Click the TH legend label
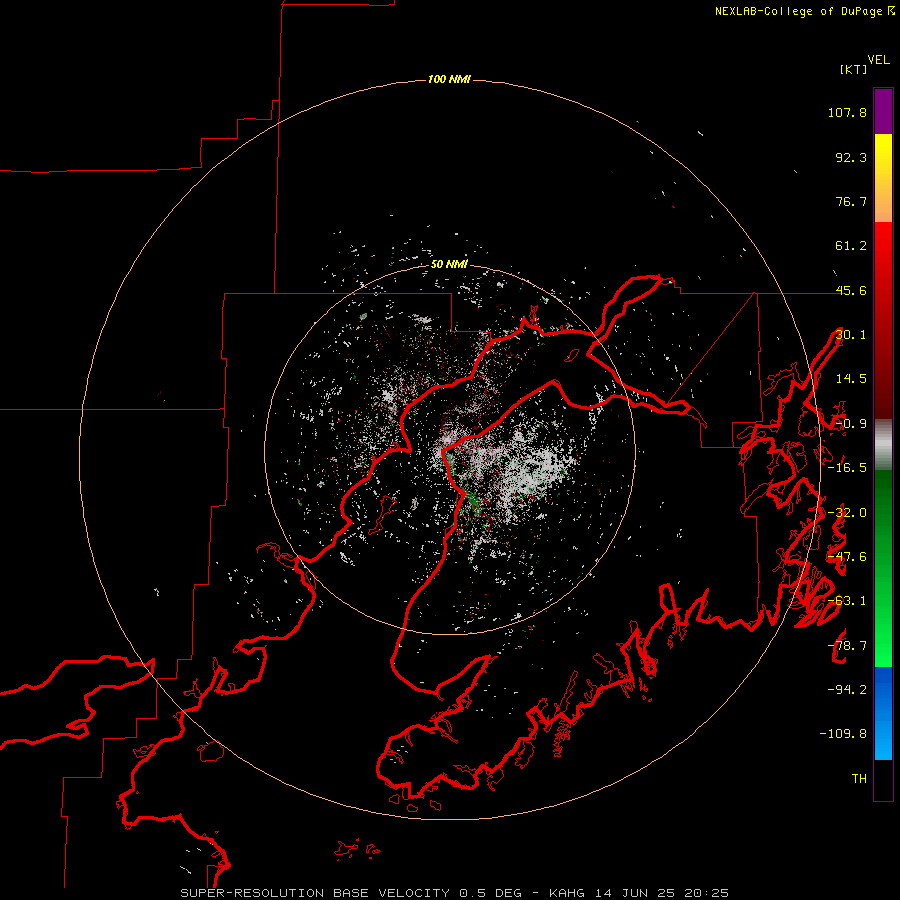 859,779
